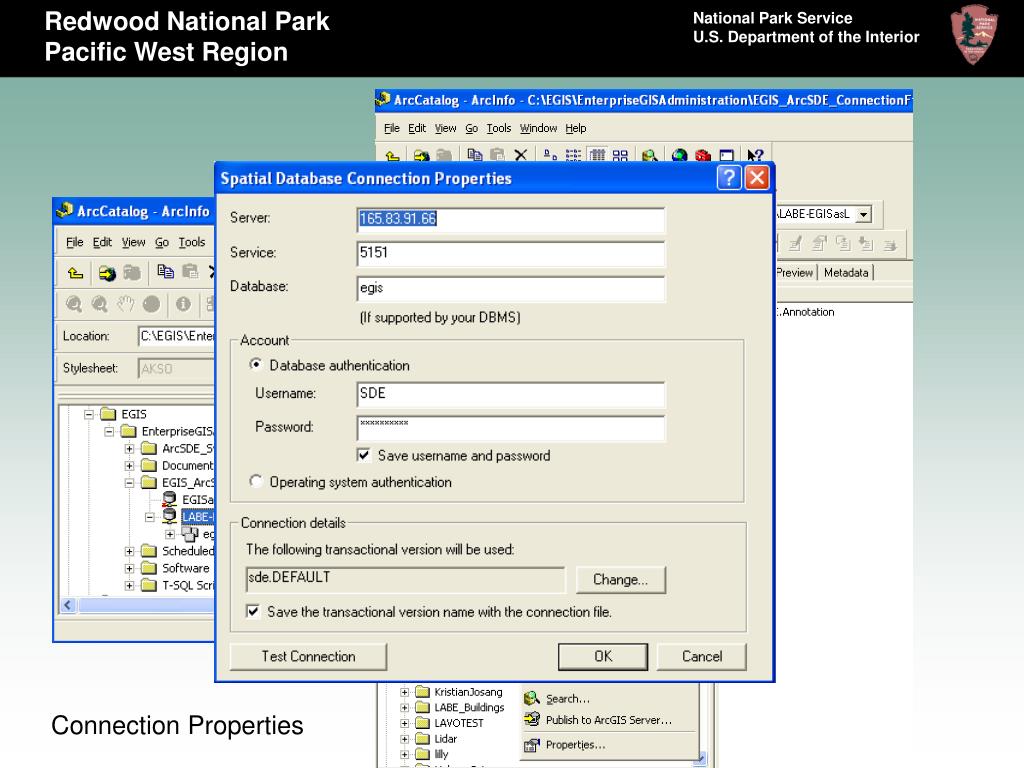Expand the Scheduled folder node
The image size is (1024, 768).
click(129, 551)
